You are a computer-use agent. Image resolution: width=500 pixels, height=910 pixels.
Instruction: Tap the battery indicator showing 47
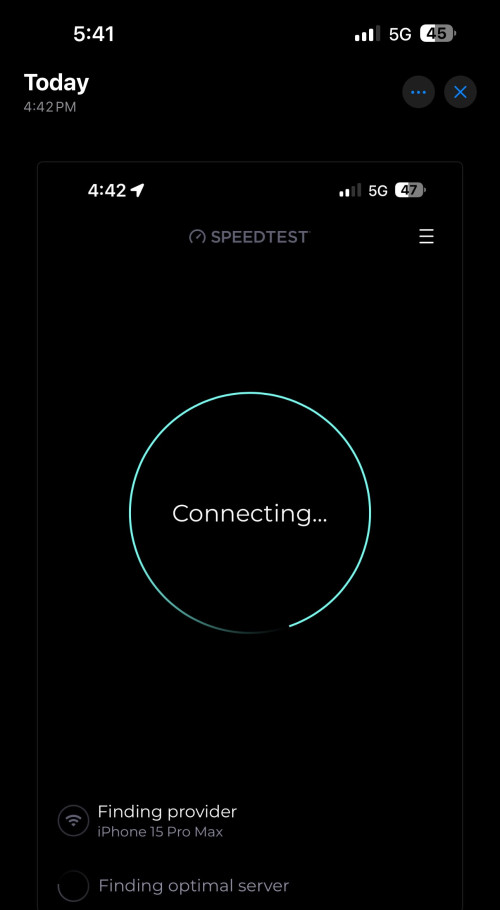pos(411,190)
